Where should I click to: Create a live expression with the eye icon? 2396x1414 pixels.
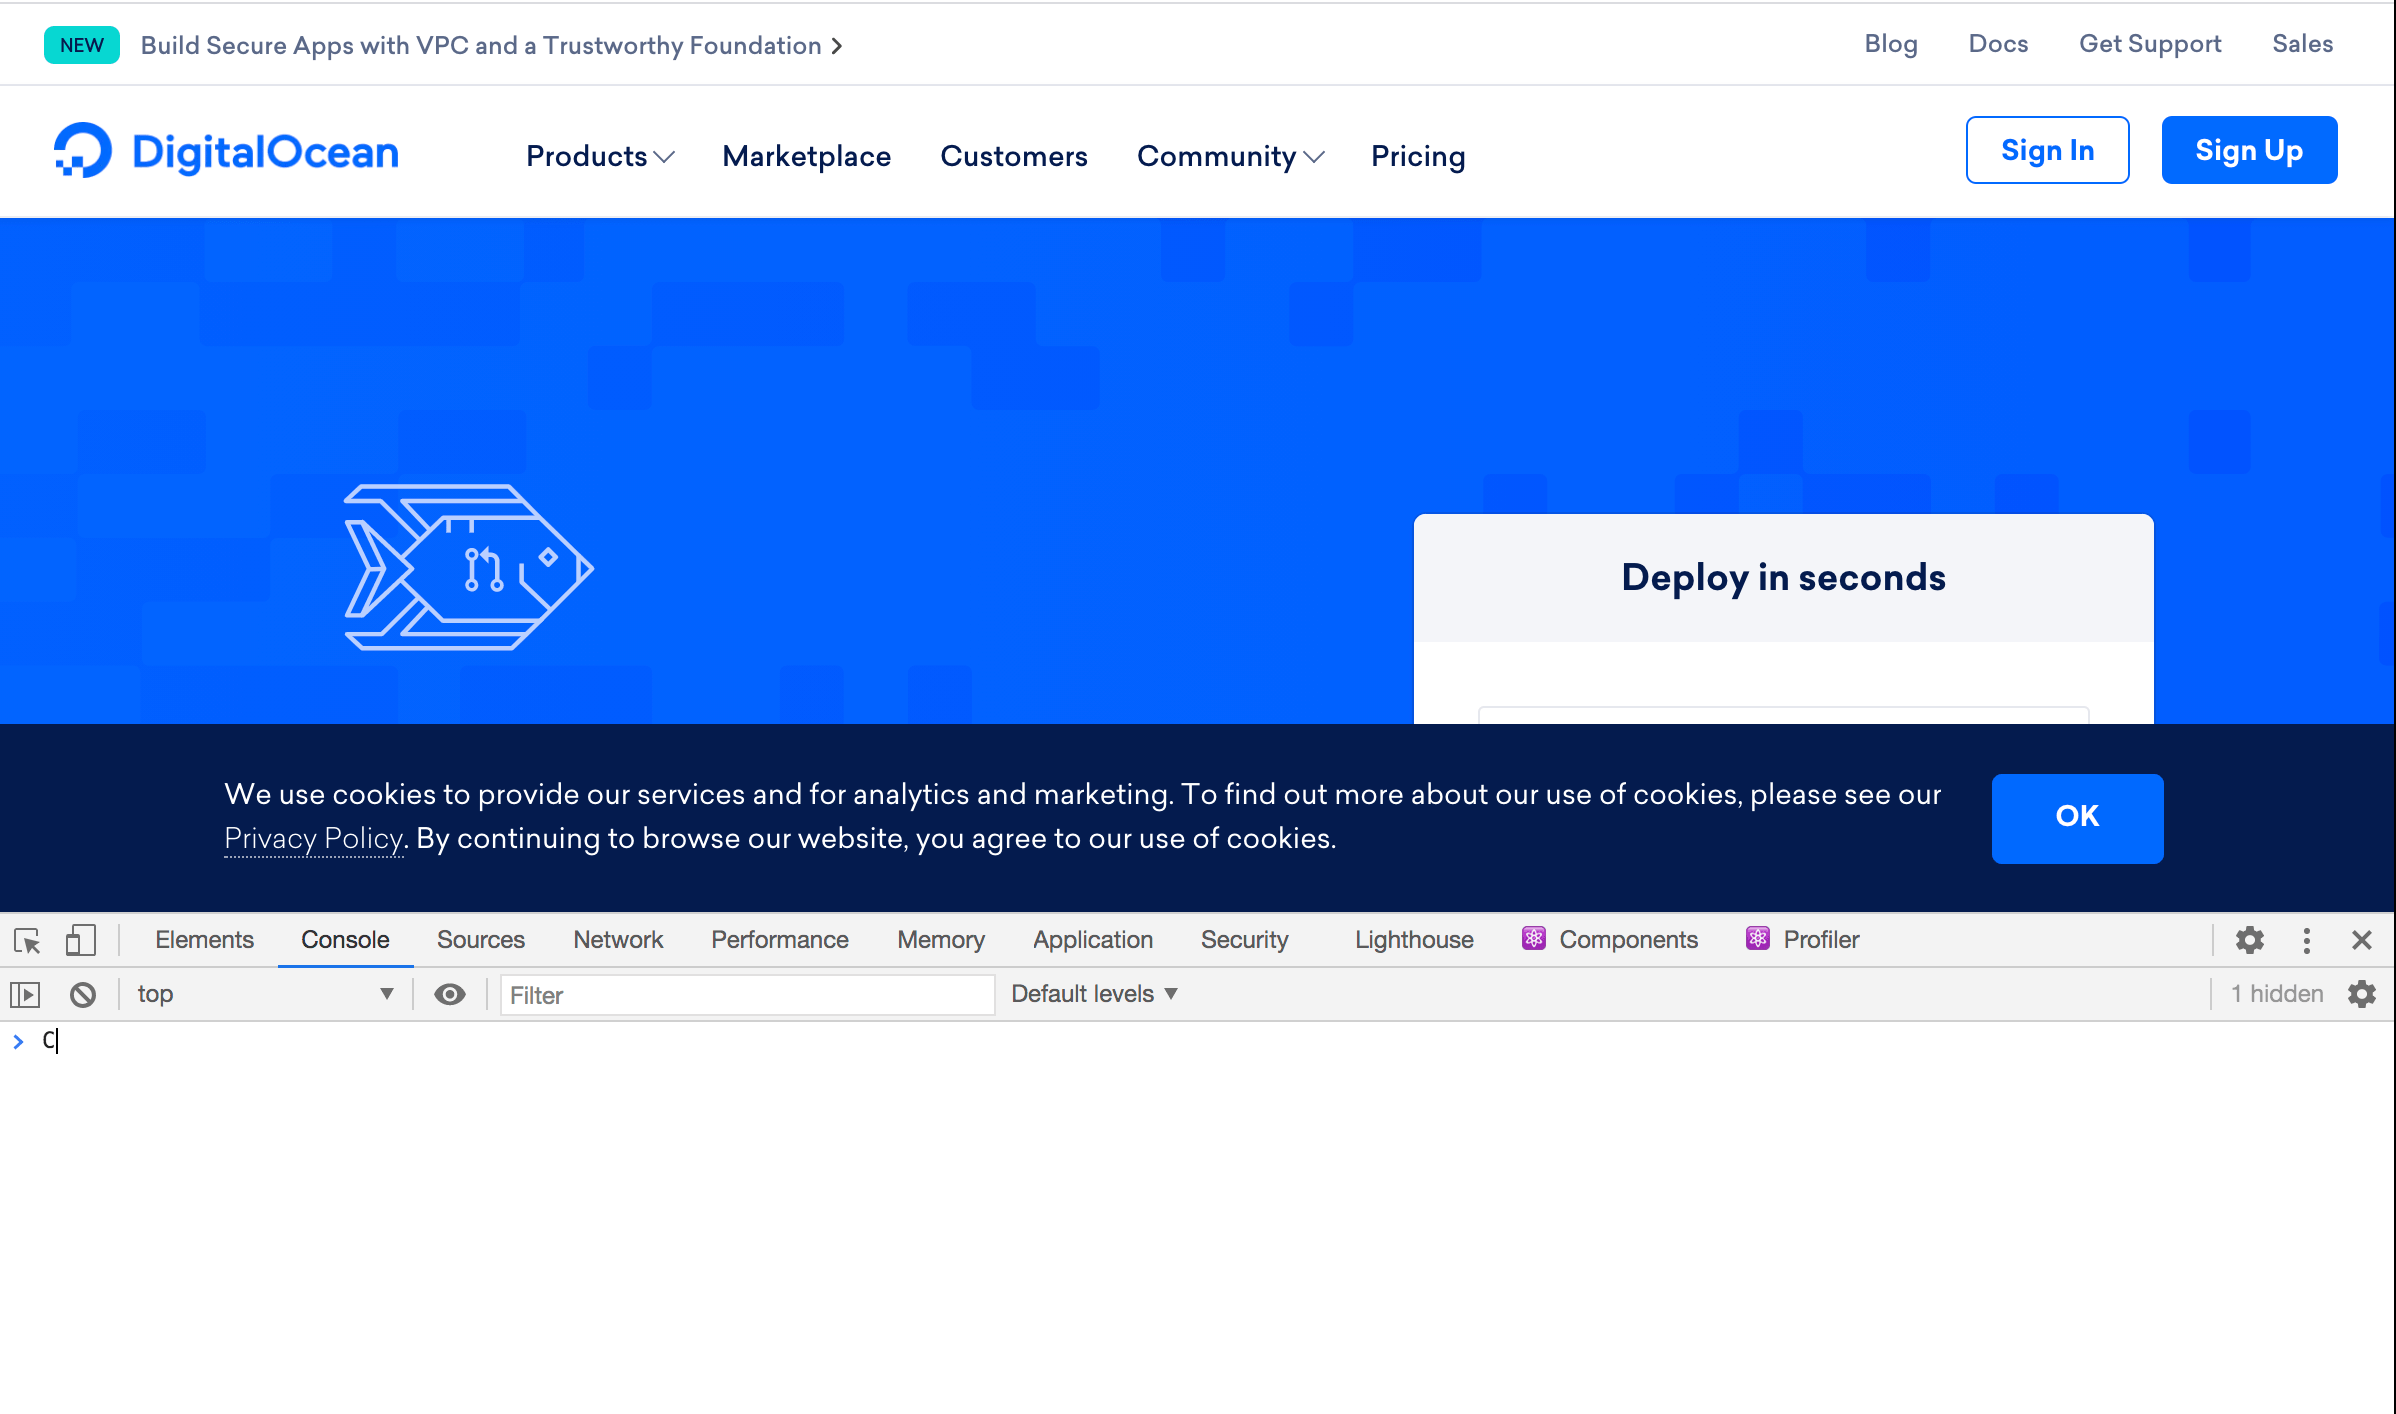[x=450, y=994]
